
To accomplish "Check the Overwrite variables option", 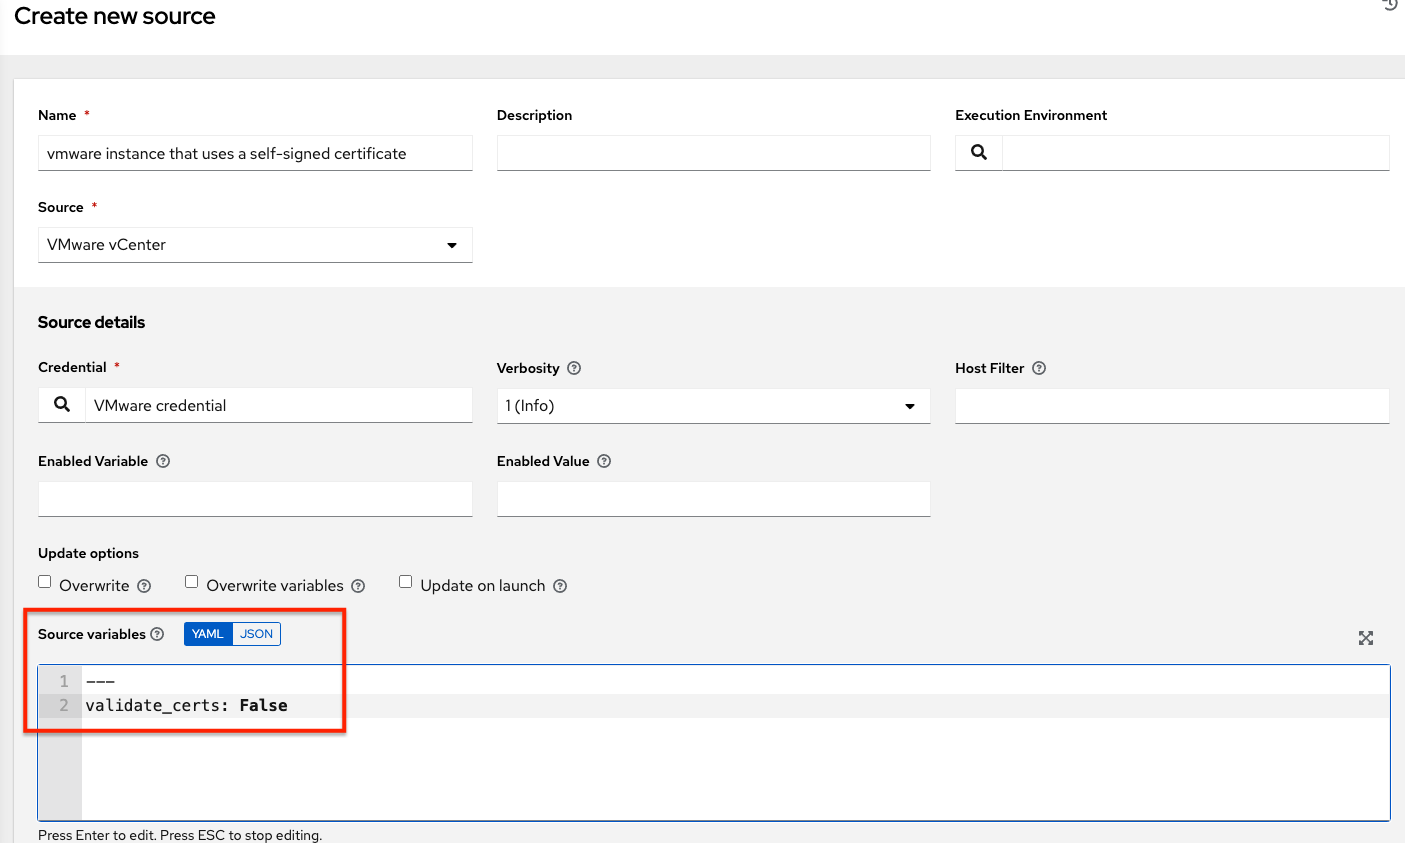I will (x=191, y=581).
